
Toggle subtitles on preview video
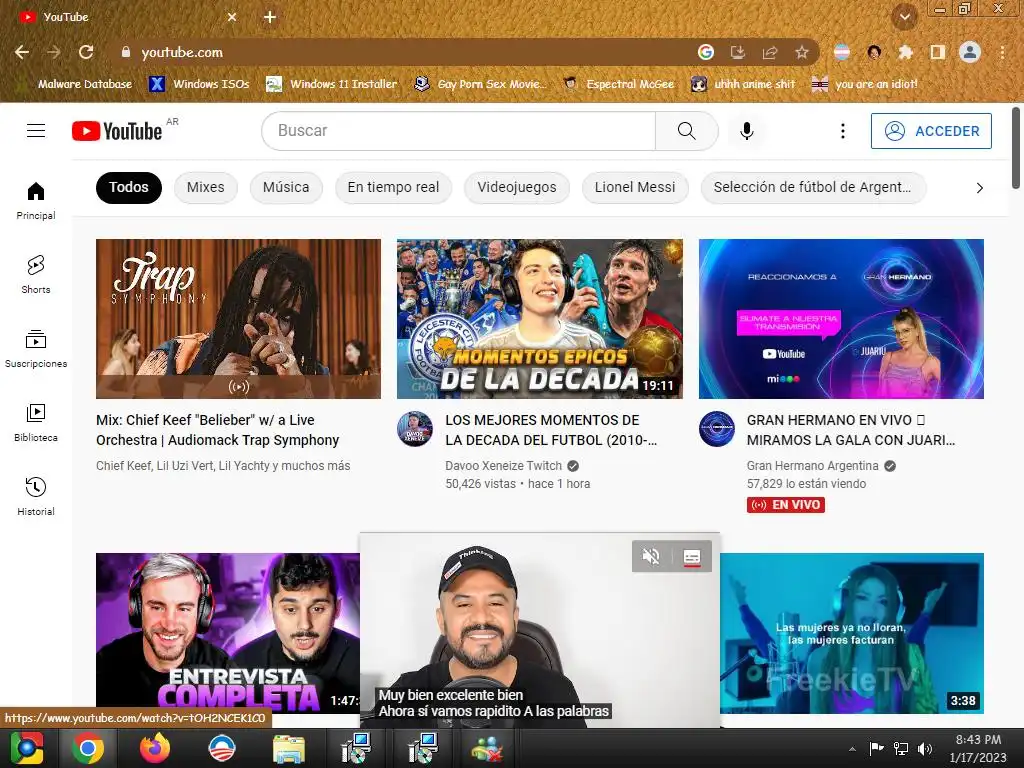pyautogui.click(x=692, y=556)
